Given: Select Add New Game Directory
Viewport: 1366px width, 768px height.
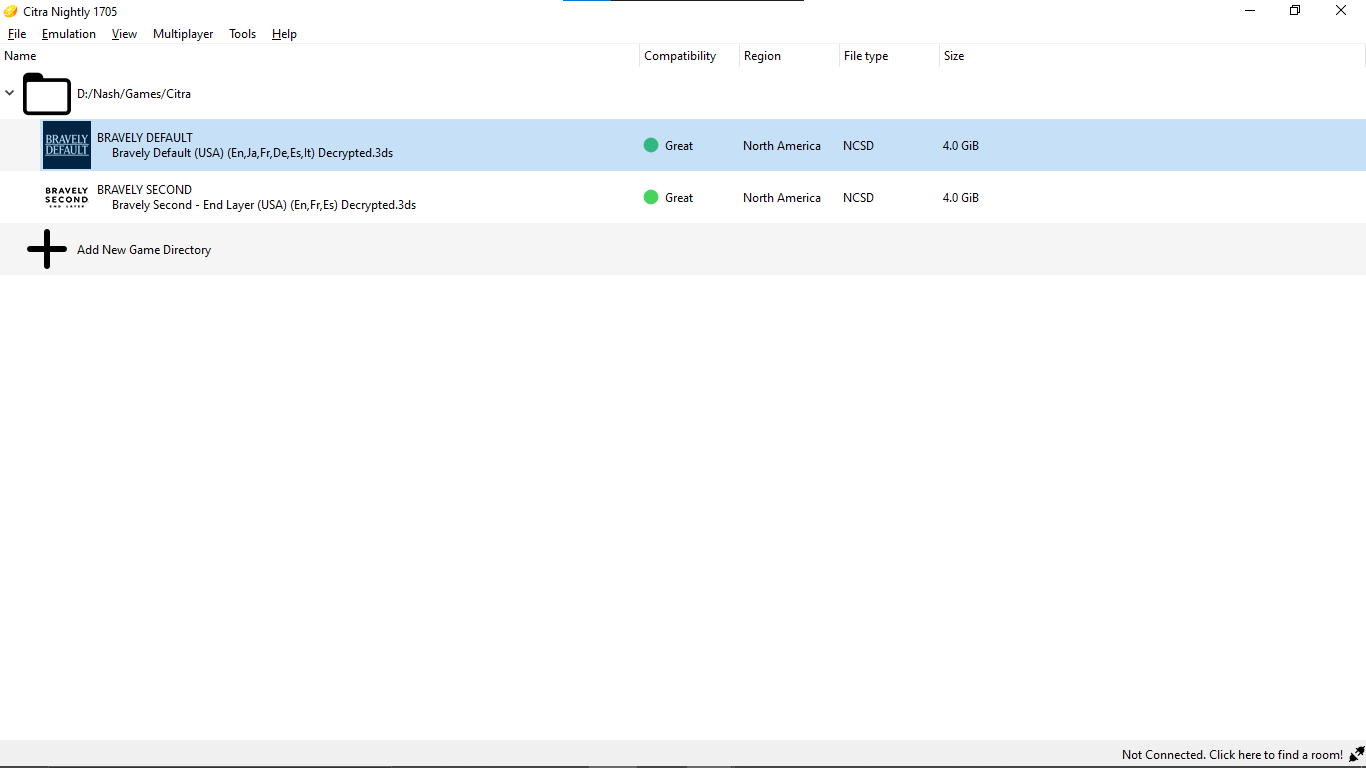Looking at the screenshot, I should [144, 250].
